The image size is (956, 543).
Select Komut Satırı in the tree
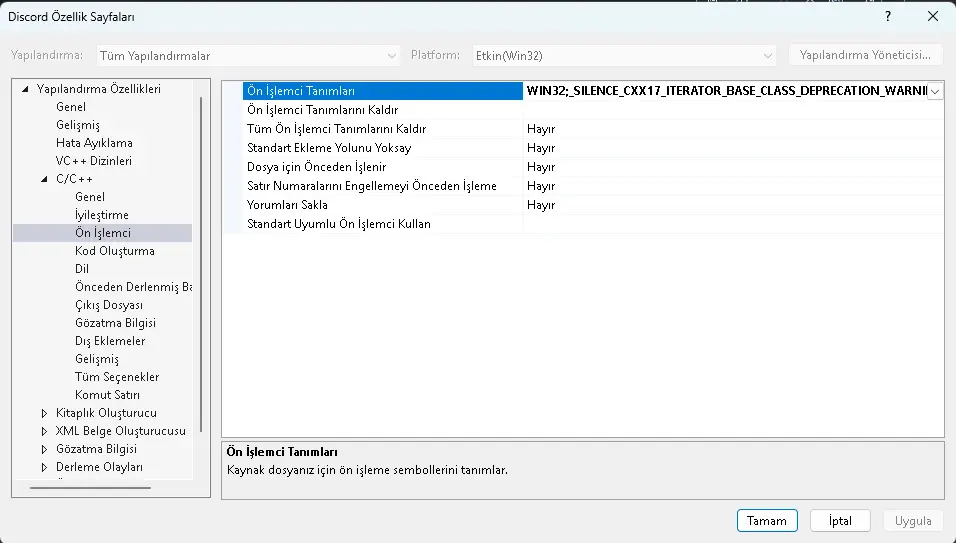tap(107, 395)
